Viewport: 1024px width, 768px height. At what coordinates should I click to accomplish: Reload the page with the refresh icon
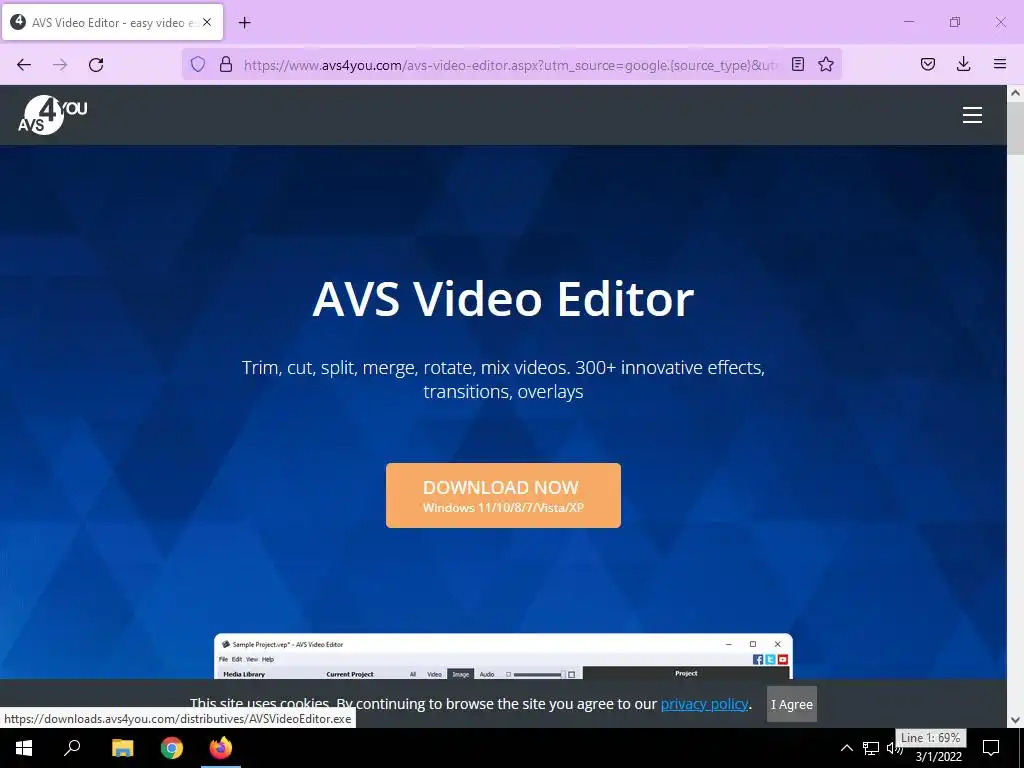coord(96,64)
